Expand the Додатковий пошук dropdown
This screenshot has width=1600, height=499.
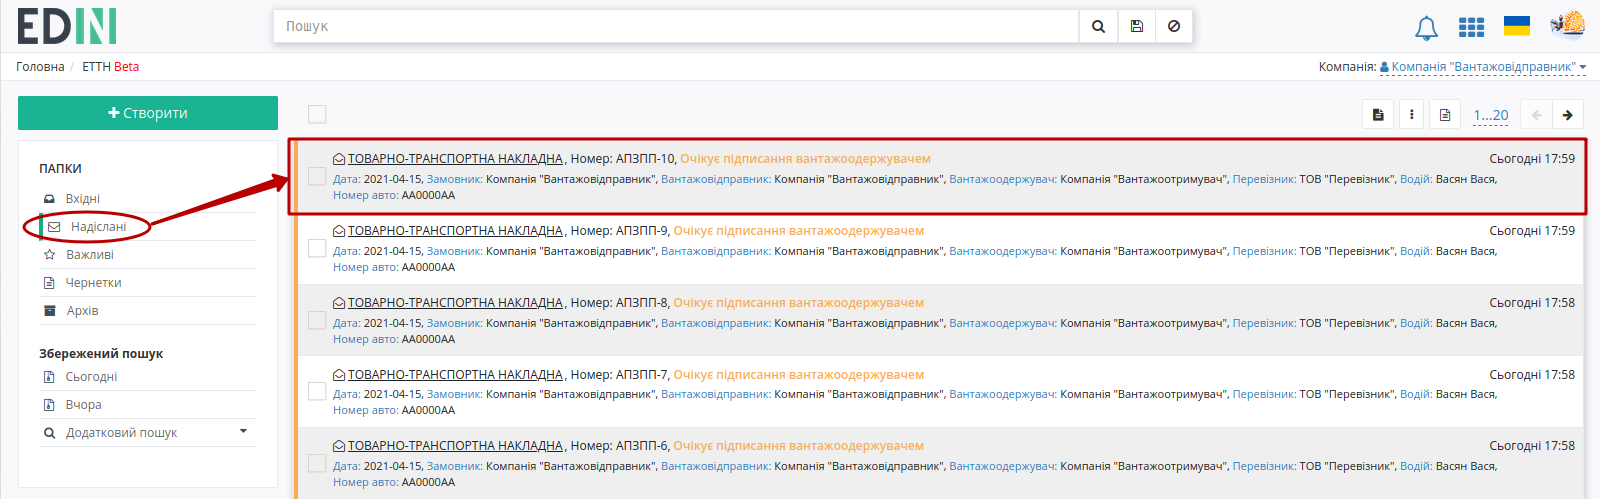click(x=243, y=432)
